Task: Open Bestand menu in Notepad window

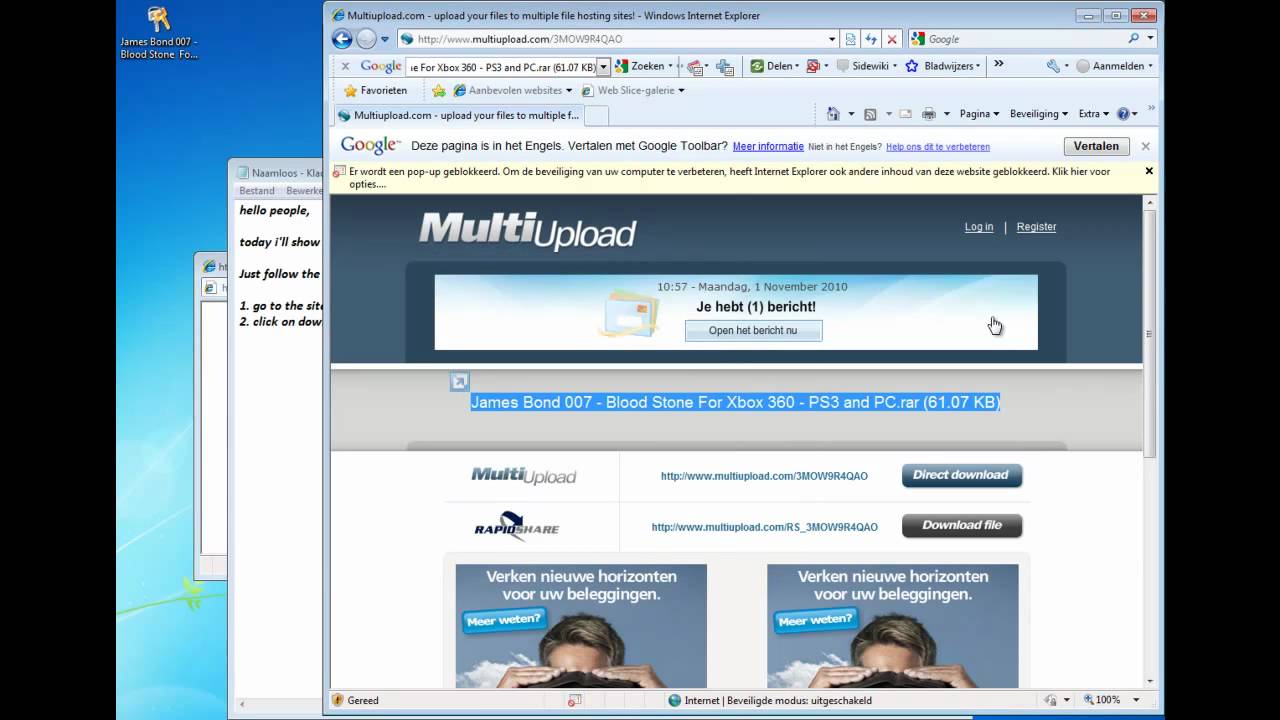Action: (x=257, y=190)
